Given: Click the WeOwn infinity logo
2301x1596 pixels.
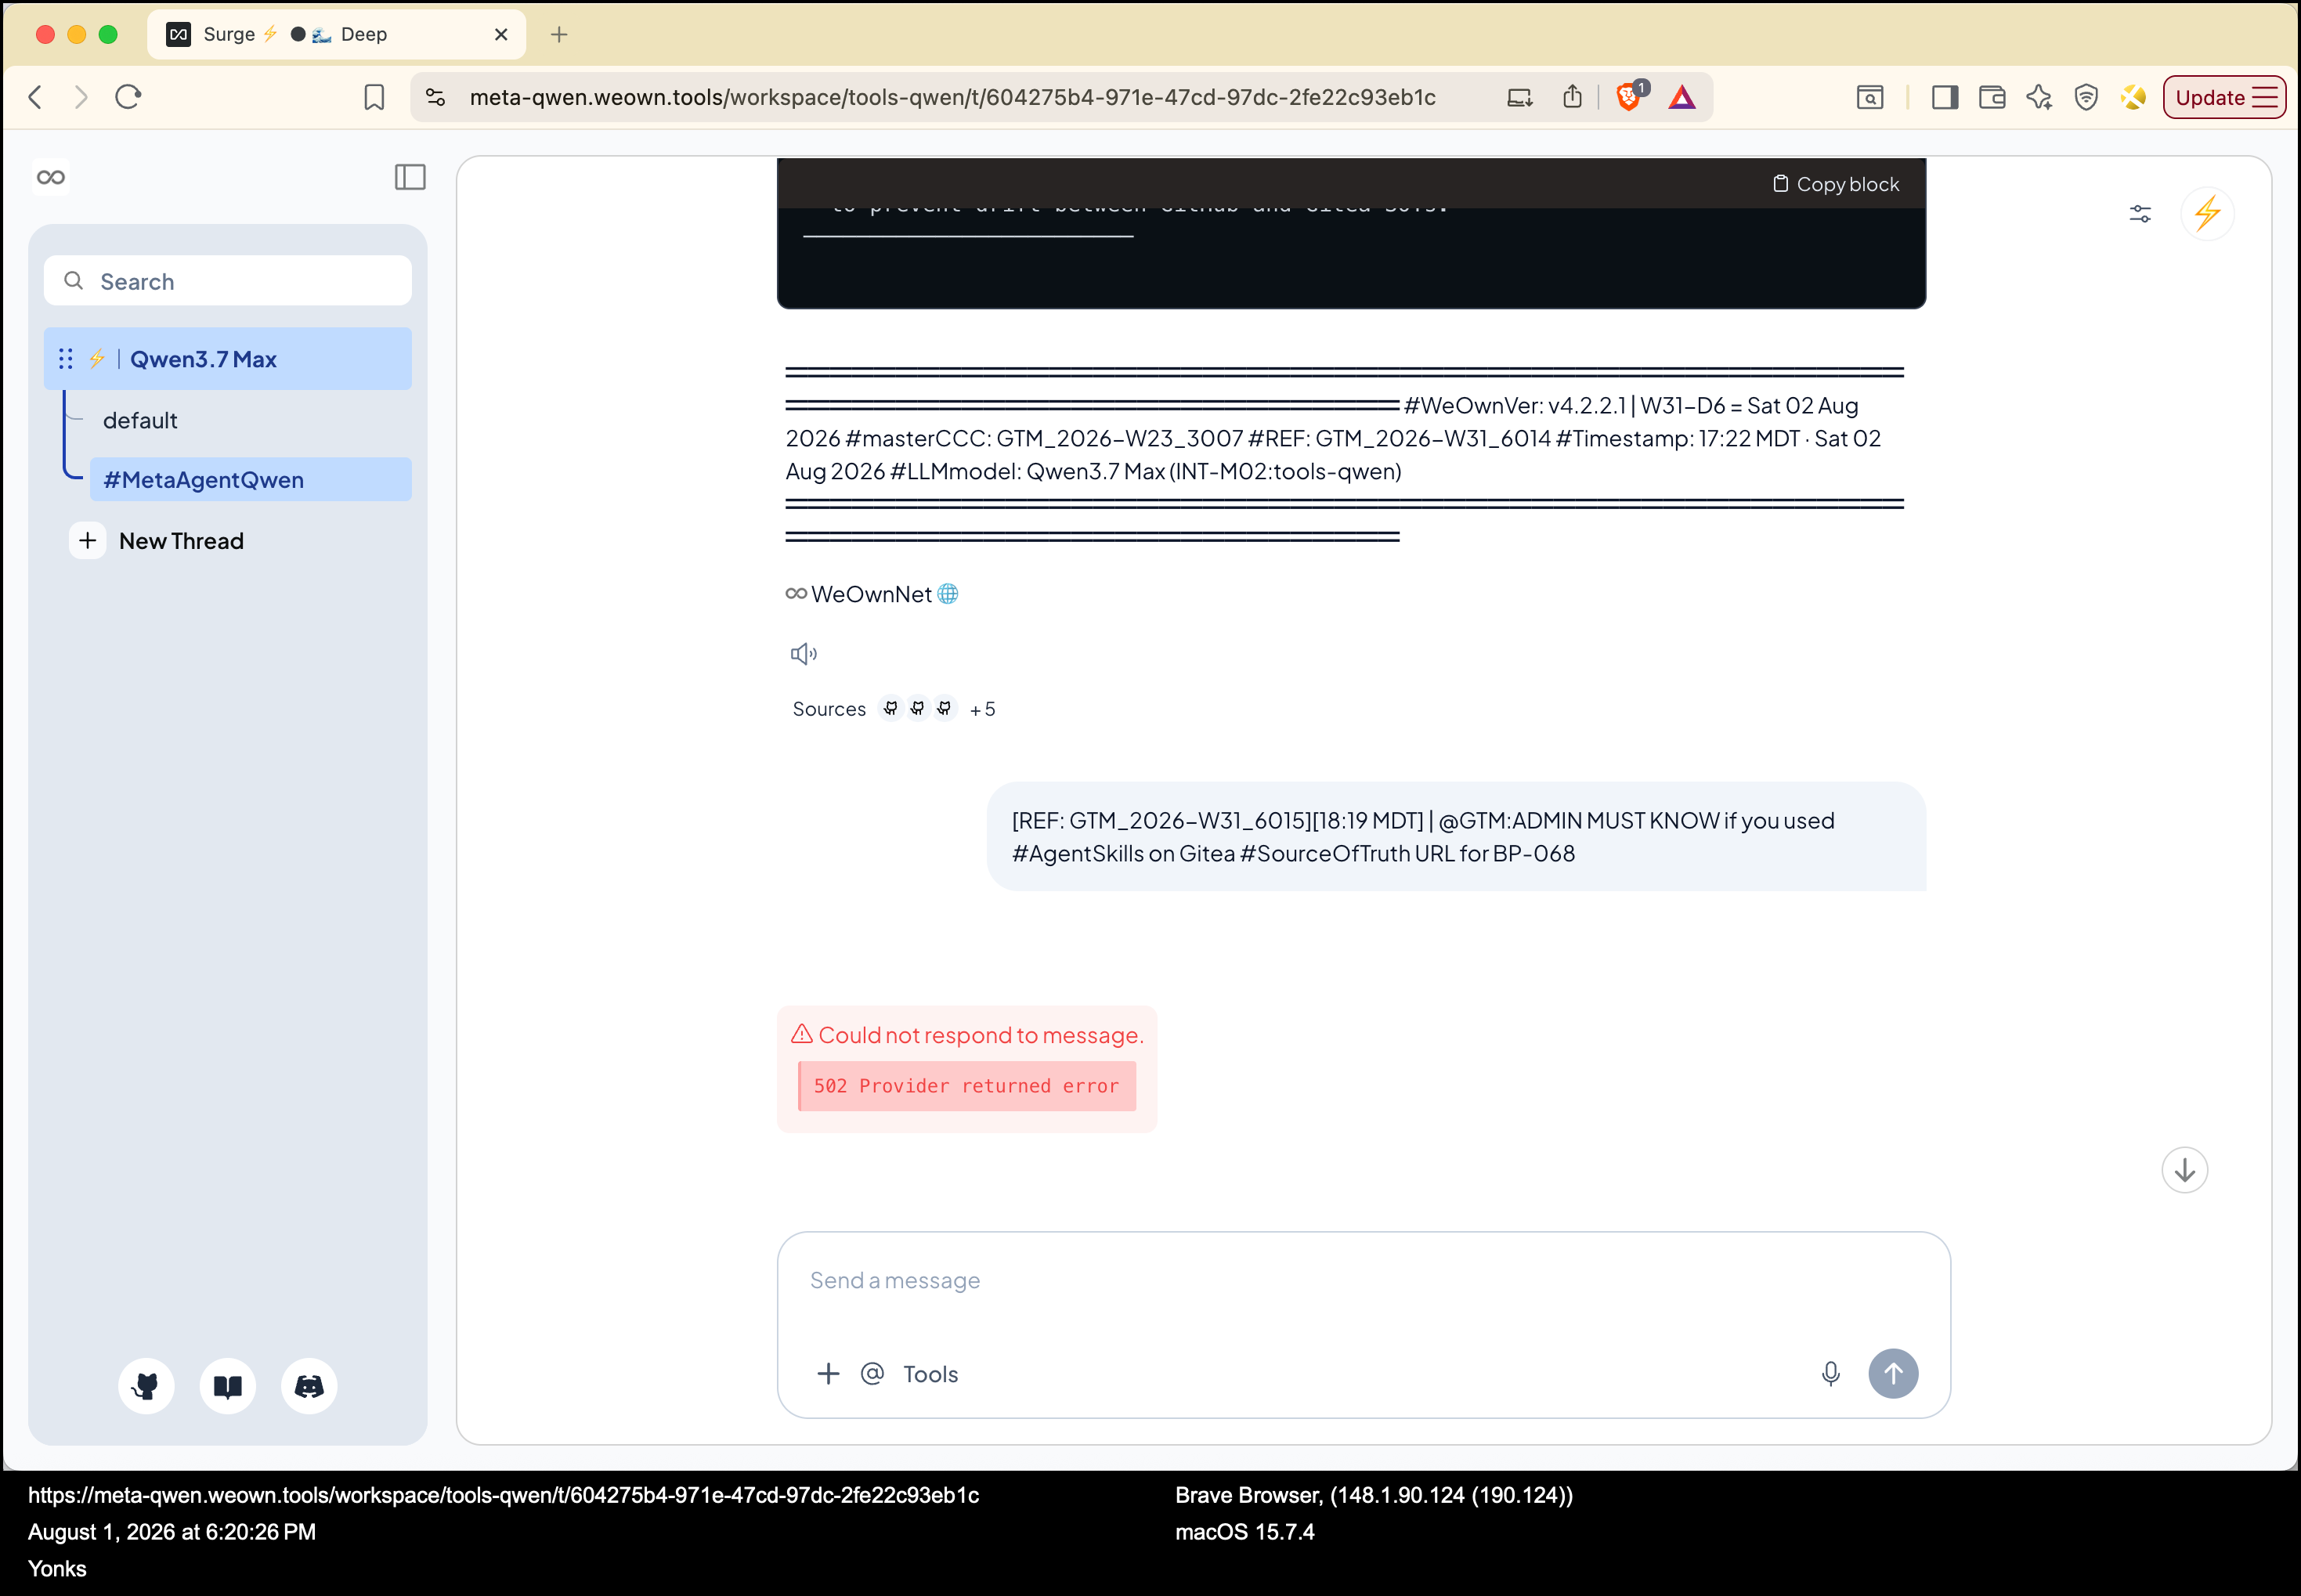Looking at the screenshot, I should point(51,177).
